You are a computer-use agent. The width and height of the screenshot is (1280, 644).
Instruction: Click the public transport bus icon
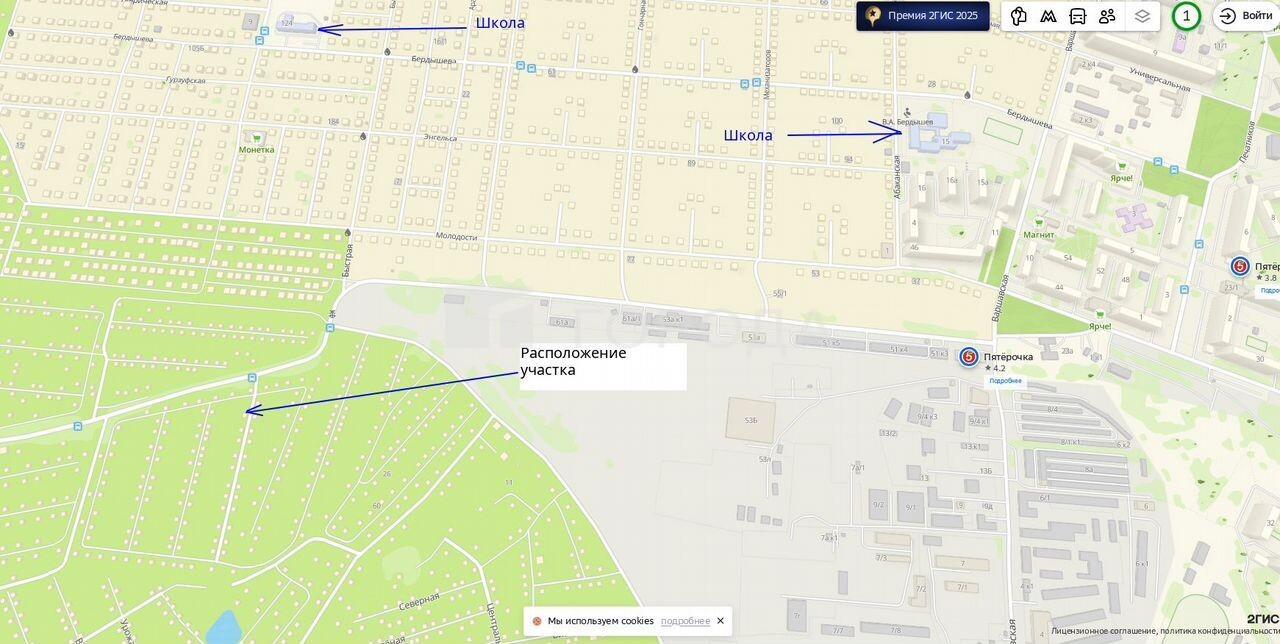(x=1078, y=16)
